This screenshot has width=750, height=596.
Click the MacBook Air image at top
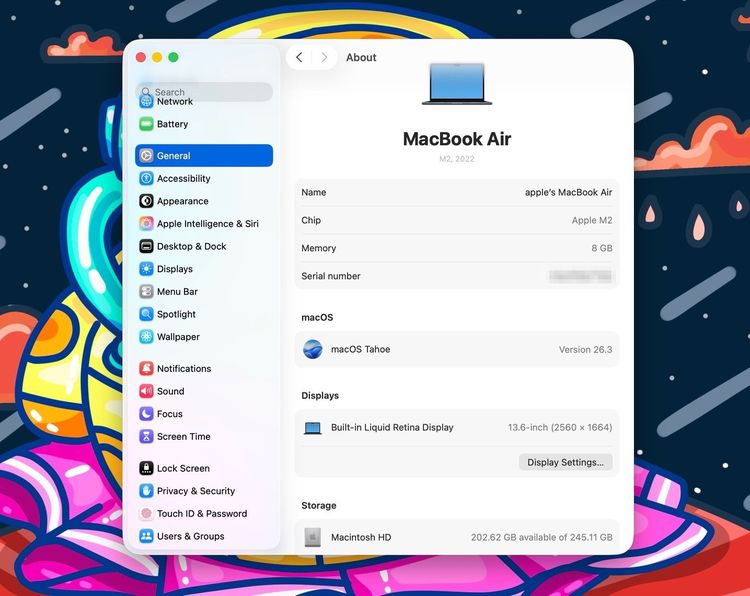pyautogui.click(x=457, y=84)
